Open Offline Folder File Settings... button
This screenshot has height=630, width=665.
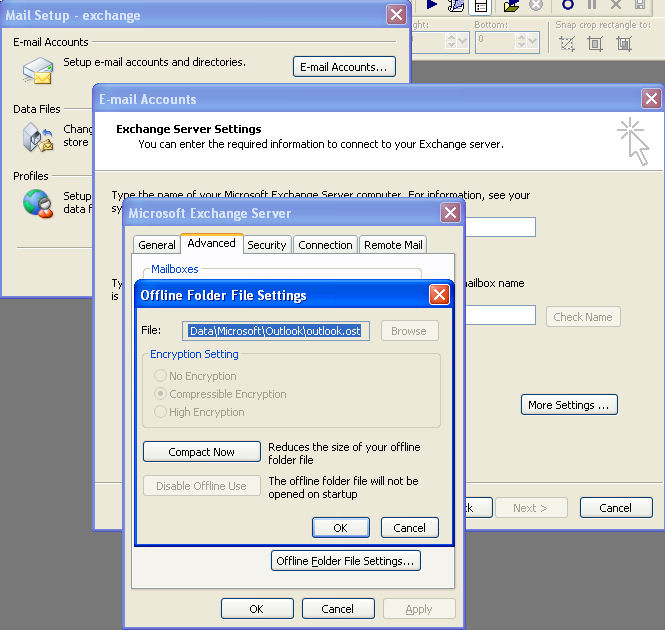[x=346, y=561]
